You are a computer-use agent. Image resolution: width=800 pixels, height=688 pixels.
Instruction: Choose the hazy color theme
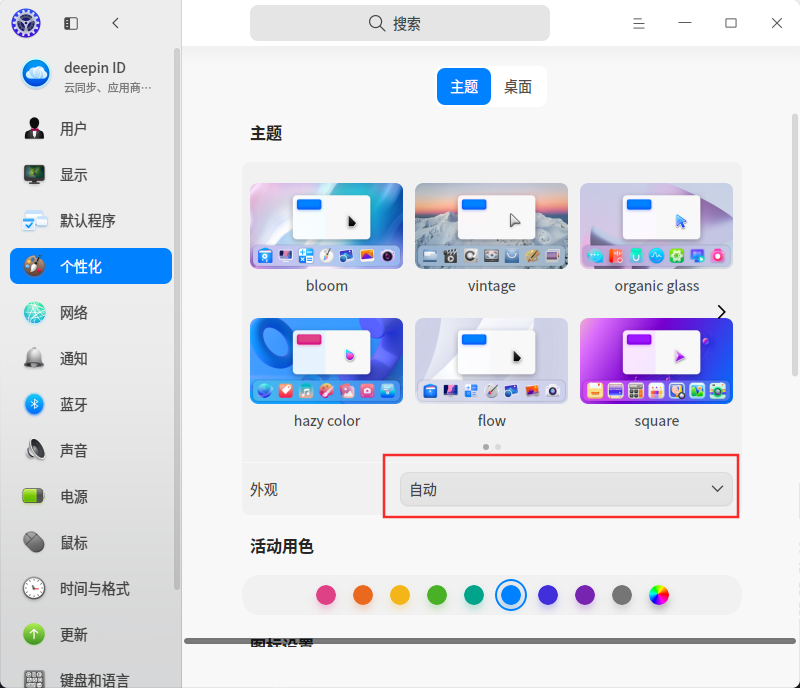click(x=327, y=361)
